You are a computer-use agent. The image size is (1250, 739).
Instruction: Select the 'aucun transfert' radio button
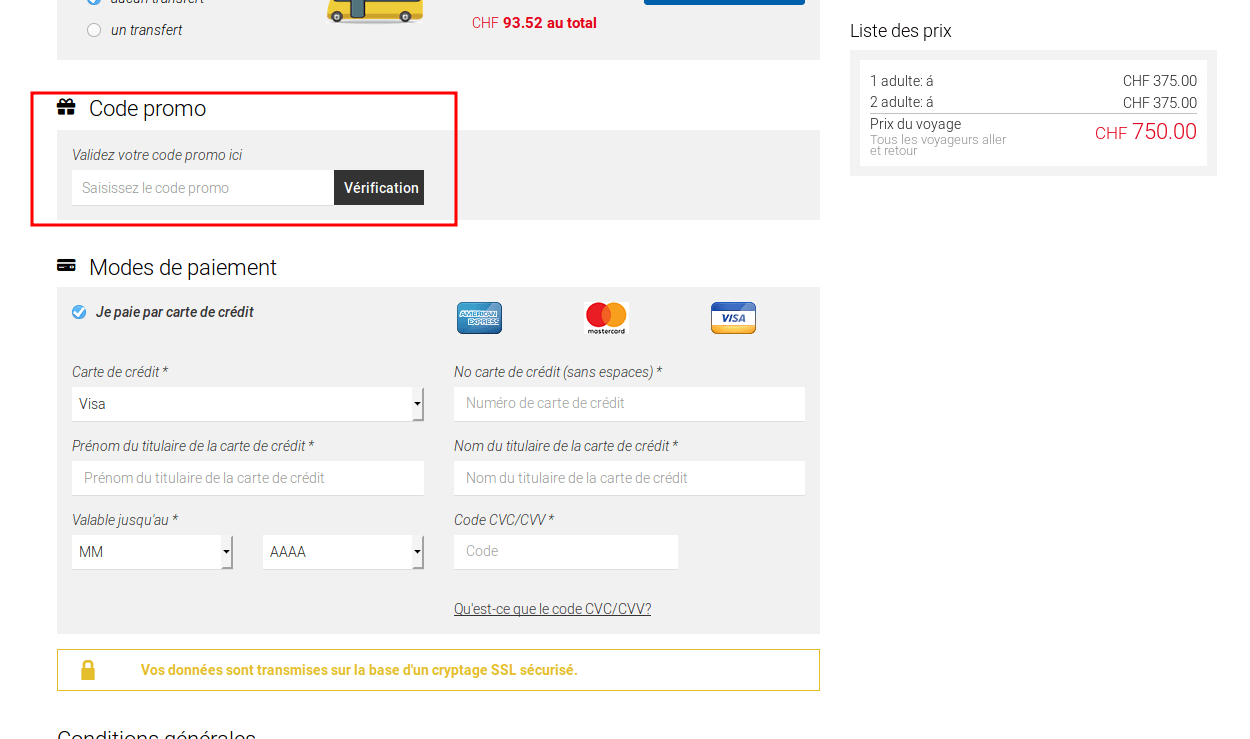94,1
